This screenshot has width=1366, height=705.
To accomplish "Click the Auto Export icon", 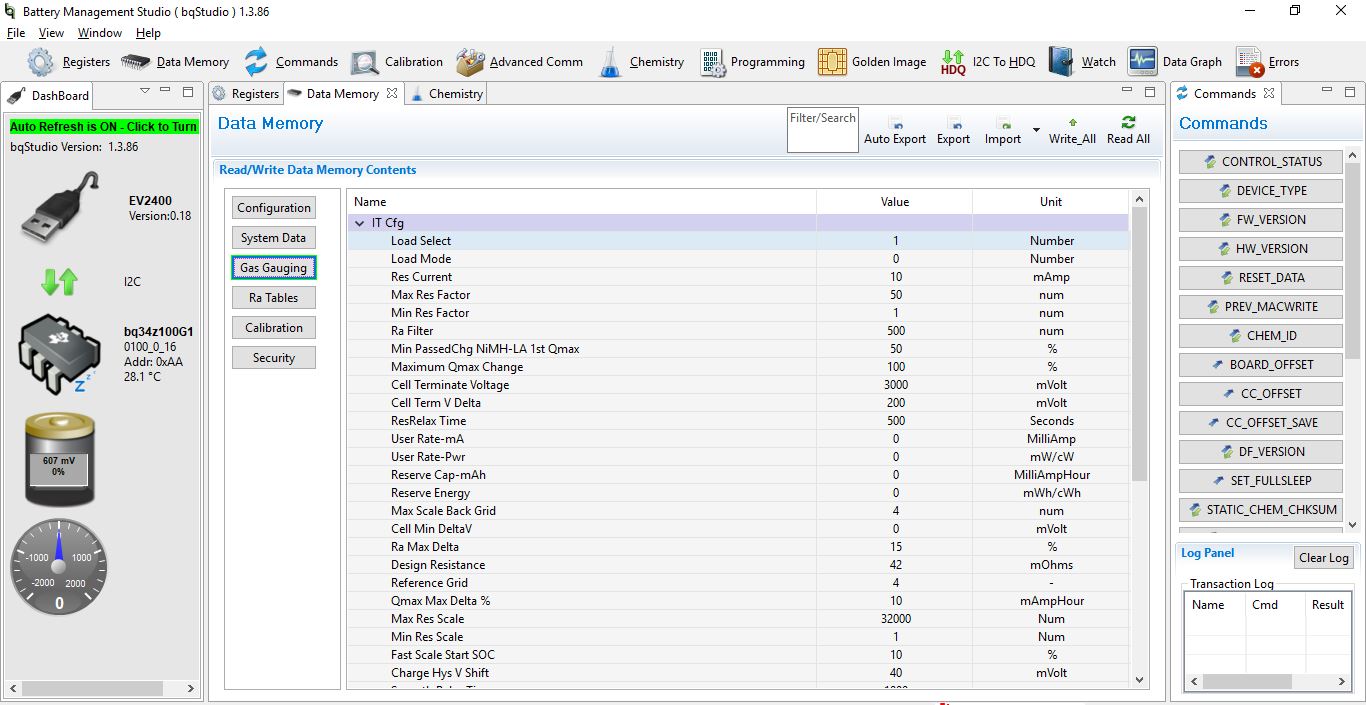I will 895,122.
